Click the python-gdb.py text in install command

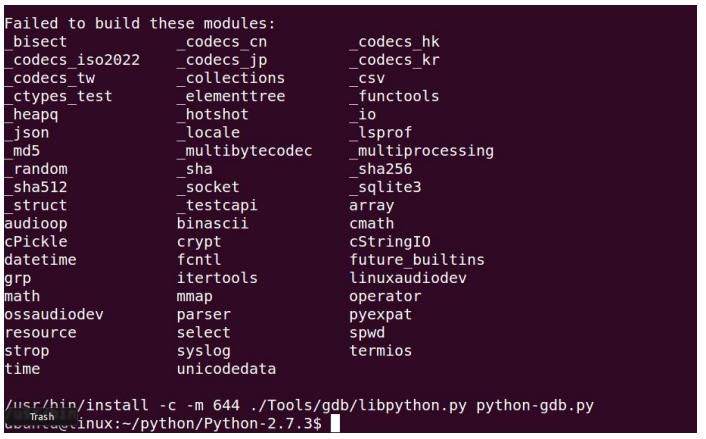535,406
